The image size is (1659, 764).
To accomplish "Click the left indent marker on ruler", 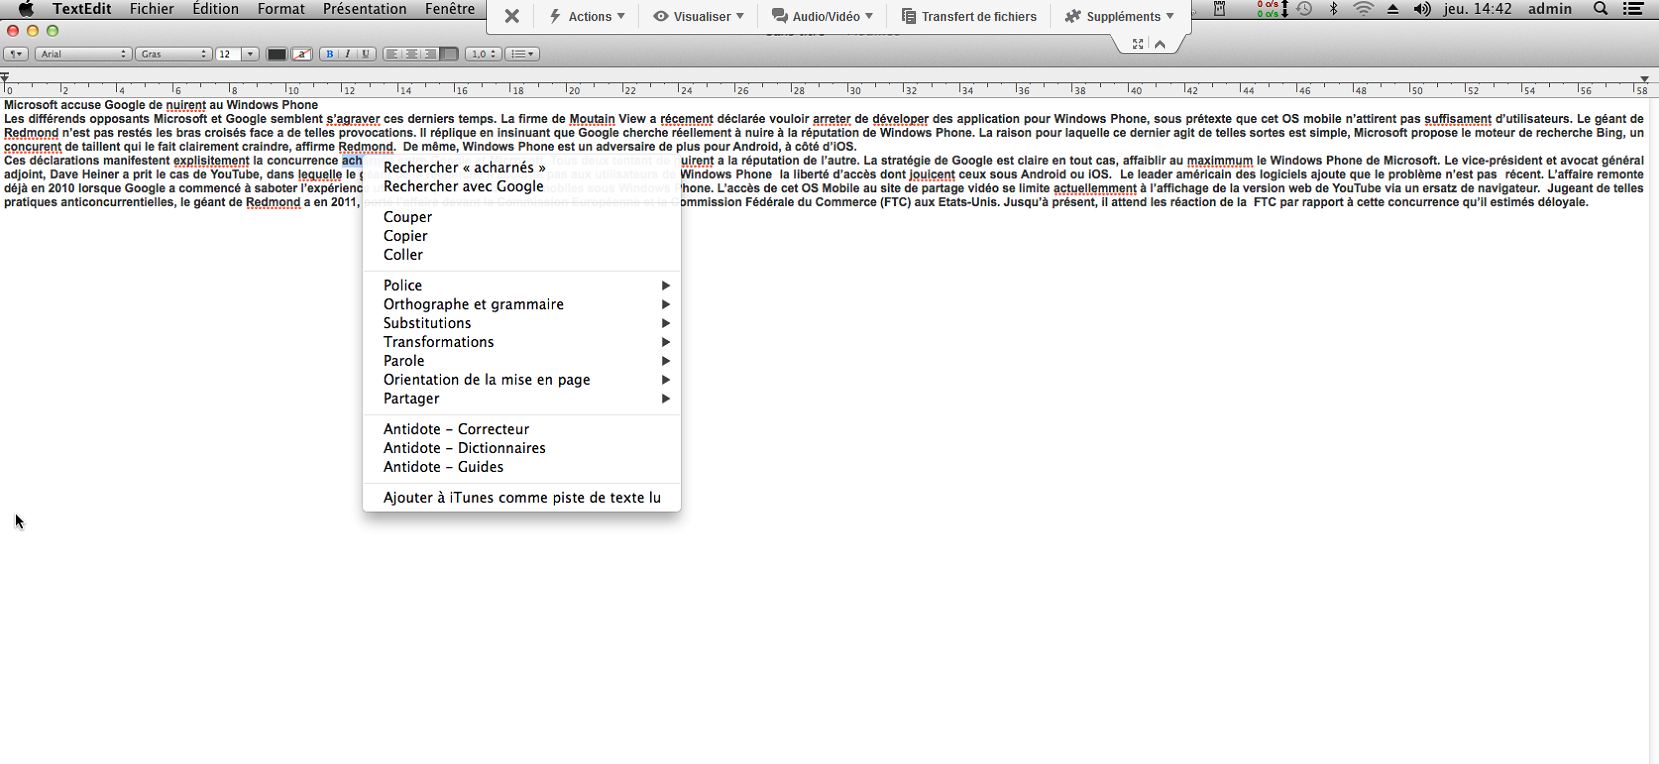I will point(5,78).
